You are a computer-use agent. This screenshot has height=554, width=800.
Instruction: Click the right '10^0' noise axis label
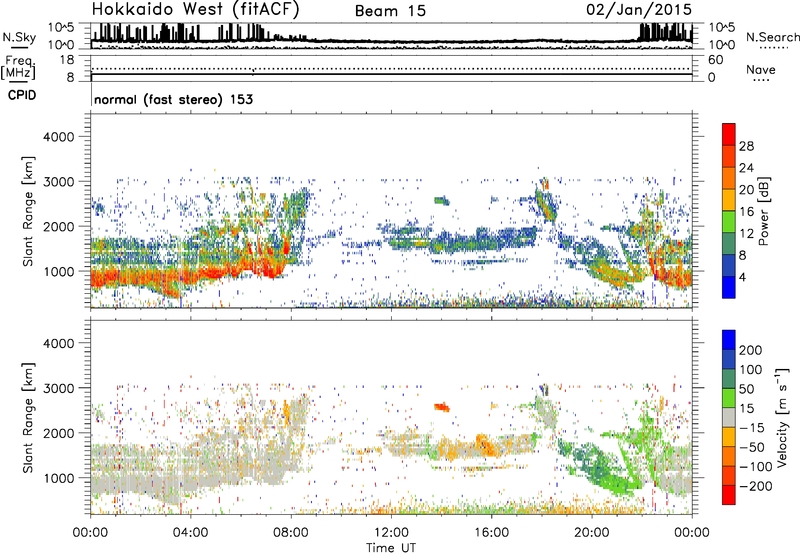pyautogui.click(x=722, y=45)
